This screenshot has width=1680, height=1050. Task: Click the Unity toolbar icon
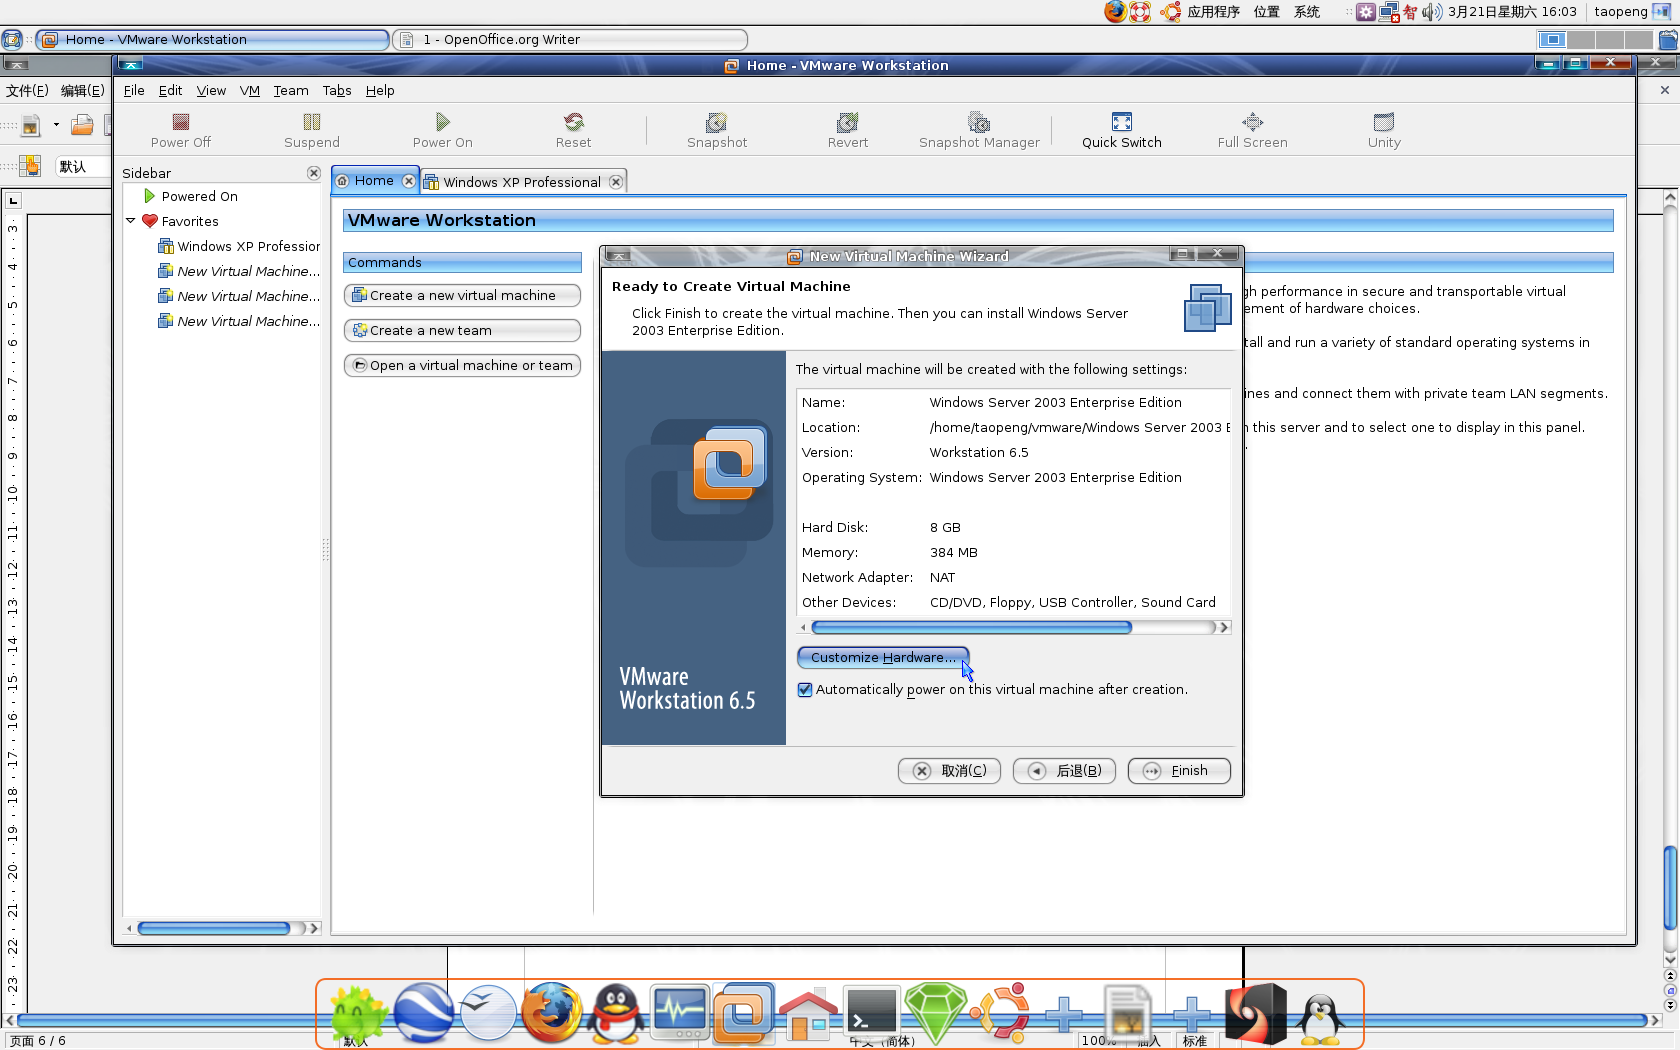1384,130
